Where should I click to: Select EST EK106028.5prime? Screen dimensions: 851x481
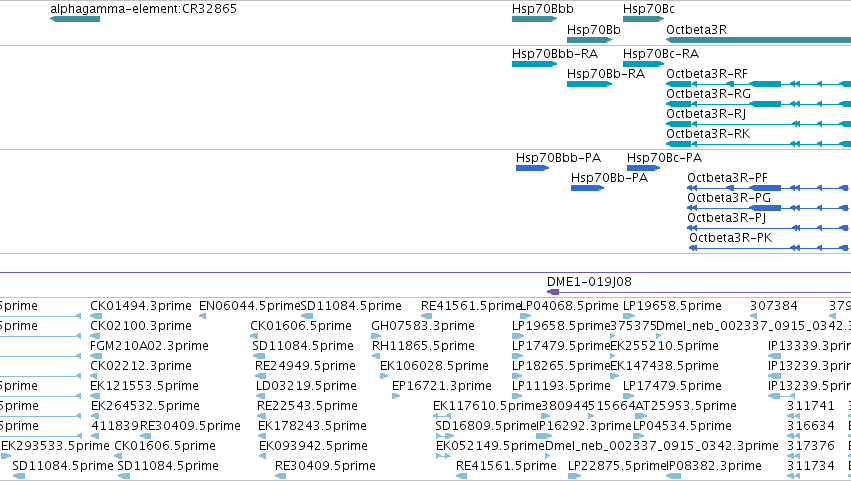(384, 377)
